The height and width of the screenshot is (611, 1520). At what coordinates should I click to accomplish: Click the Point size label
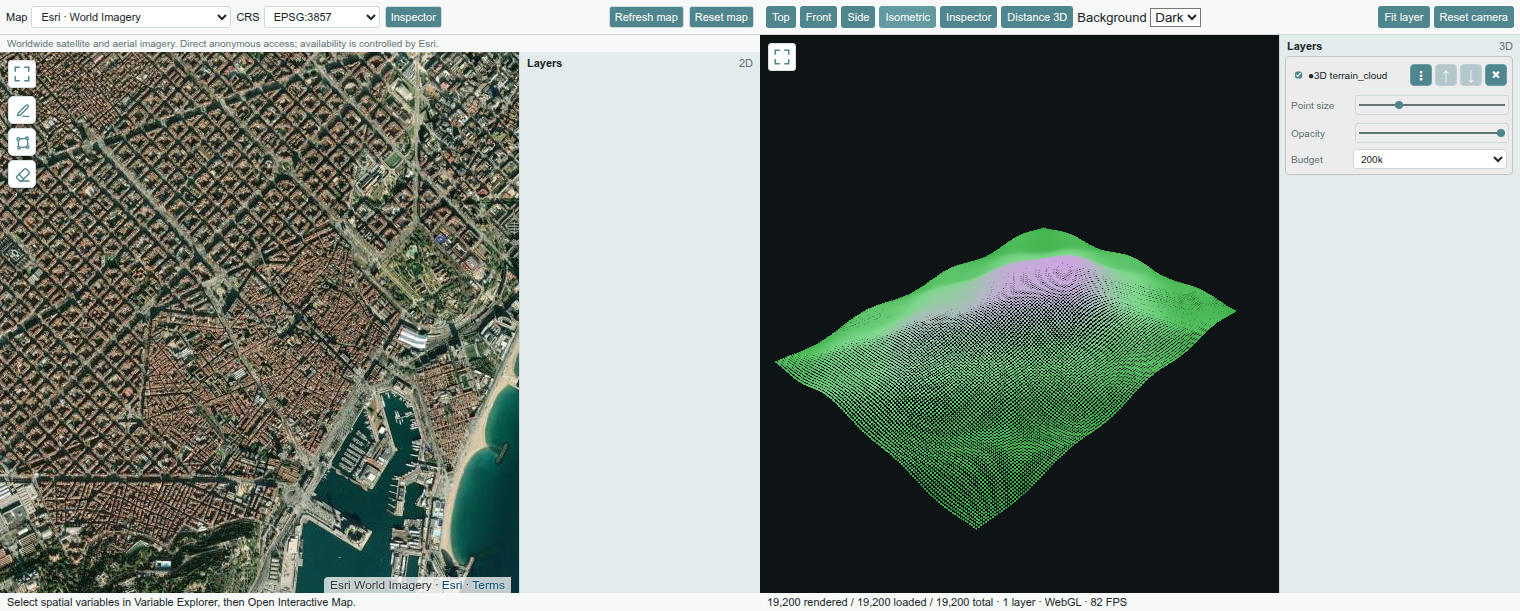point(1312,105)
